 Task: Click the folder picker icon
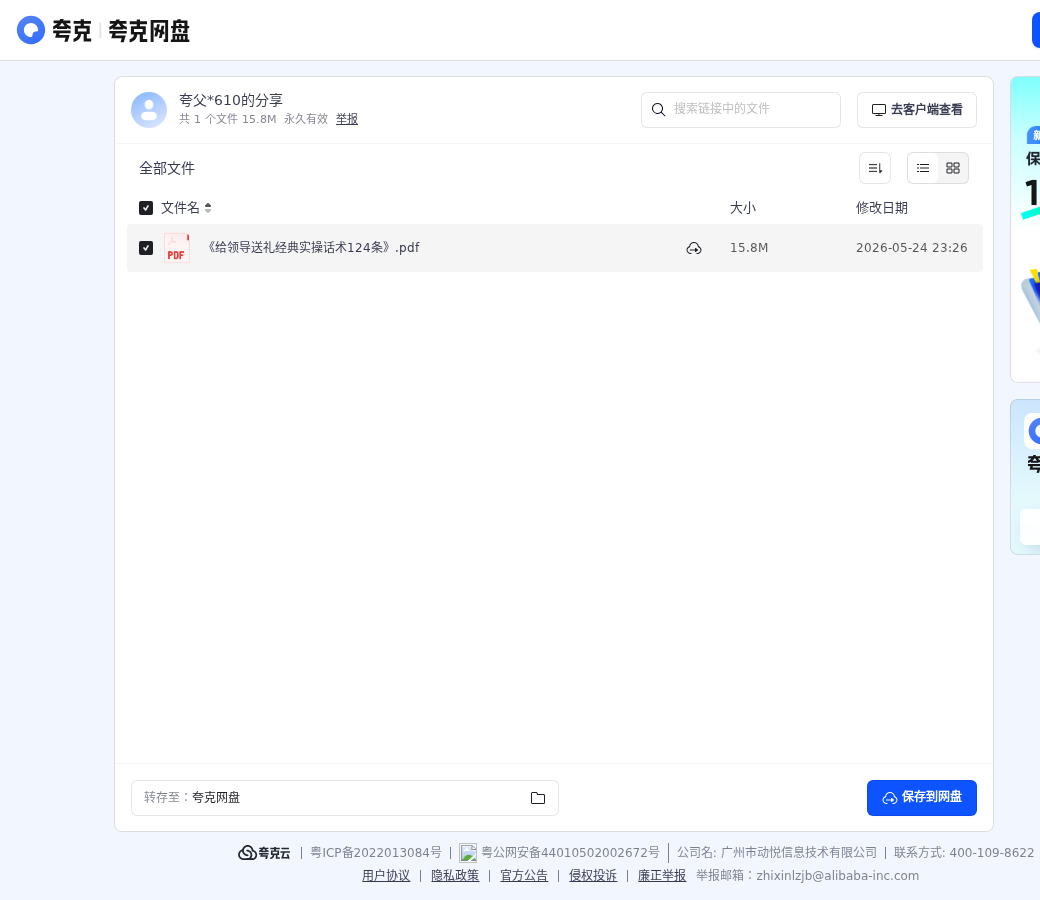point(537,798)
